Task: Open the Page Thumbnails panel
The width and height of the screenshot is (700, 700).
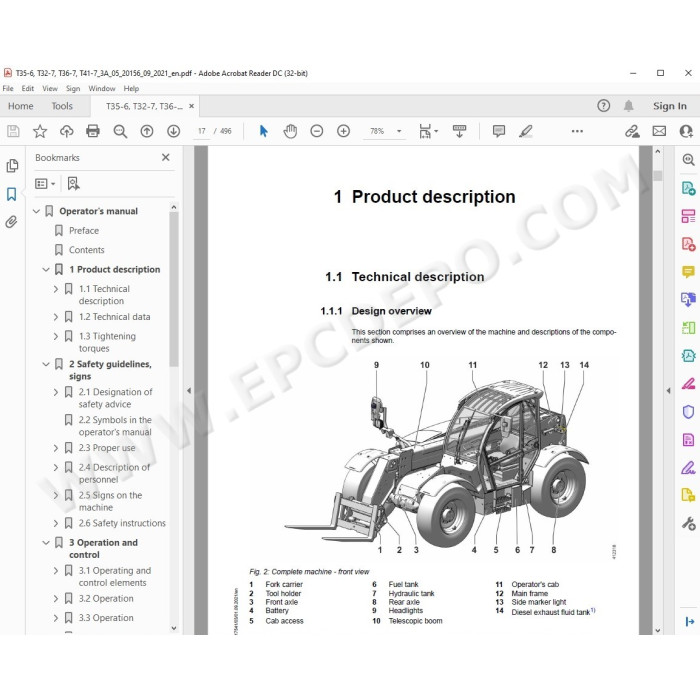Action: click(12, 166)
